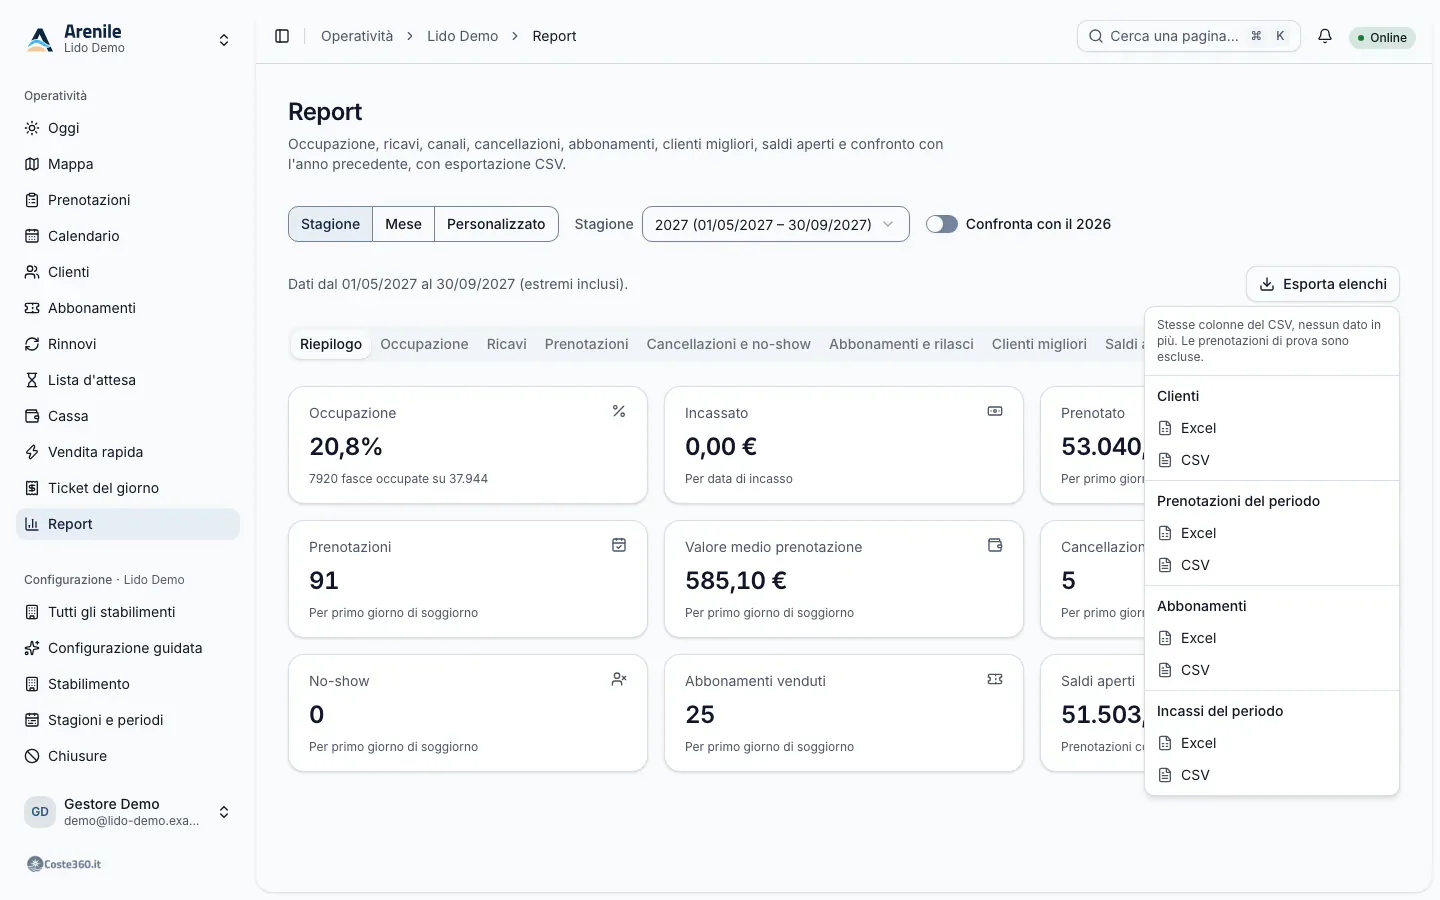Expand the Gestore Demo account menu

(128, 812)
